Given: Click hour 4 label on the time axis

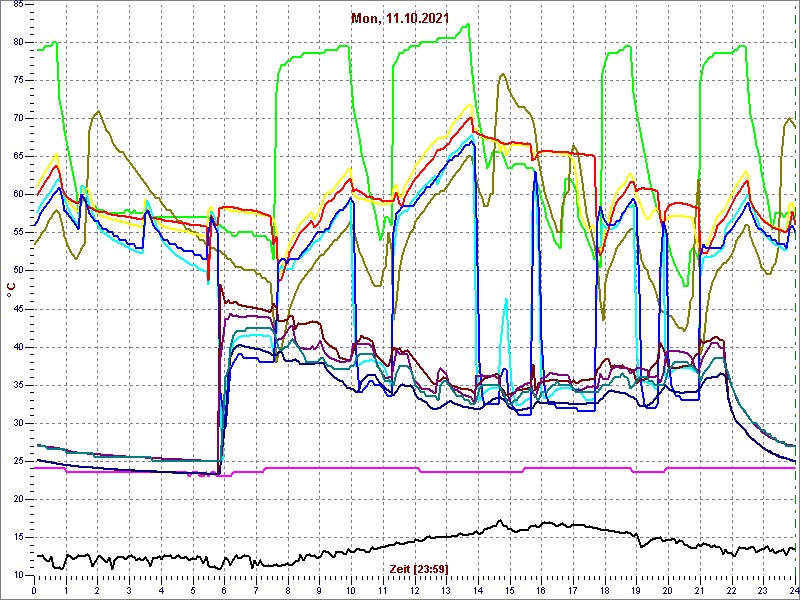Looking at the screenshot, I should 161,590.
